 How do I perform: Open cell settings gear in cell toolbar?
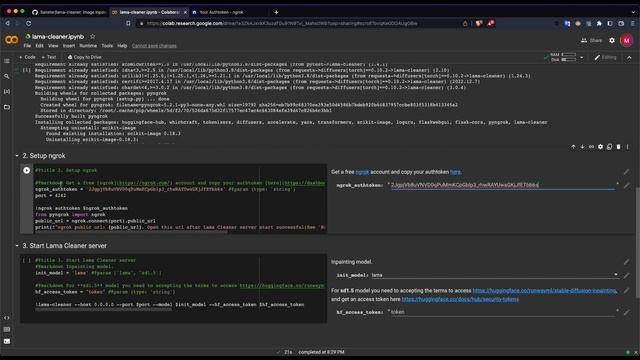(x=600, y=147)
